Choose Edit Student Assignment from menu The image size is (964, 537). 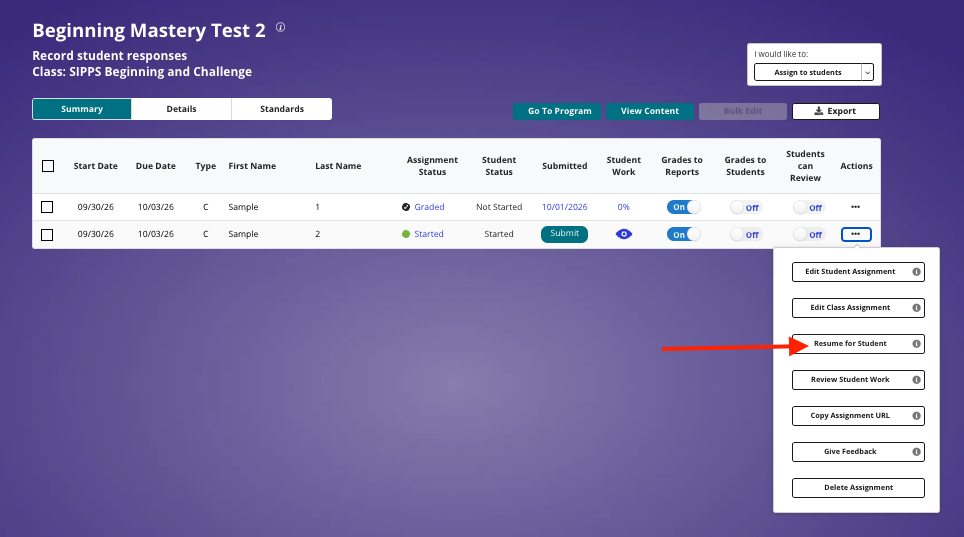(x=858, y=272)
